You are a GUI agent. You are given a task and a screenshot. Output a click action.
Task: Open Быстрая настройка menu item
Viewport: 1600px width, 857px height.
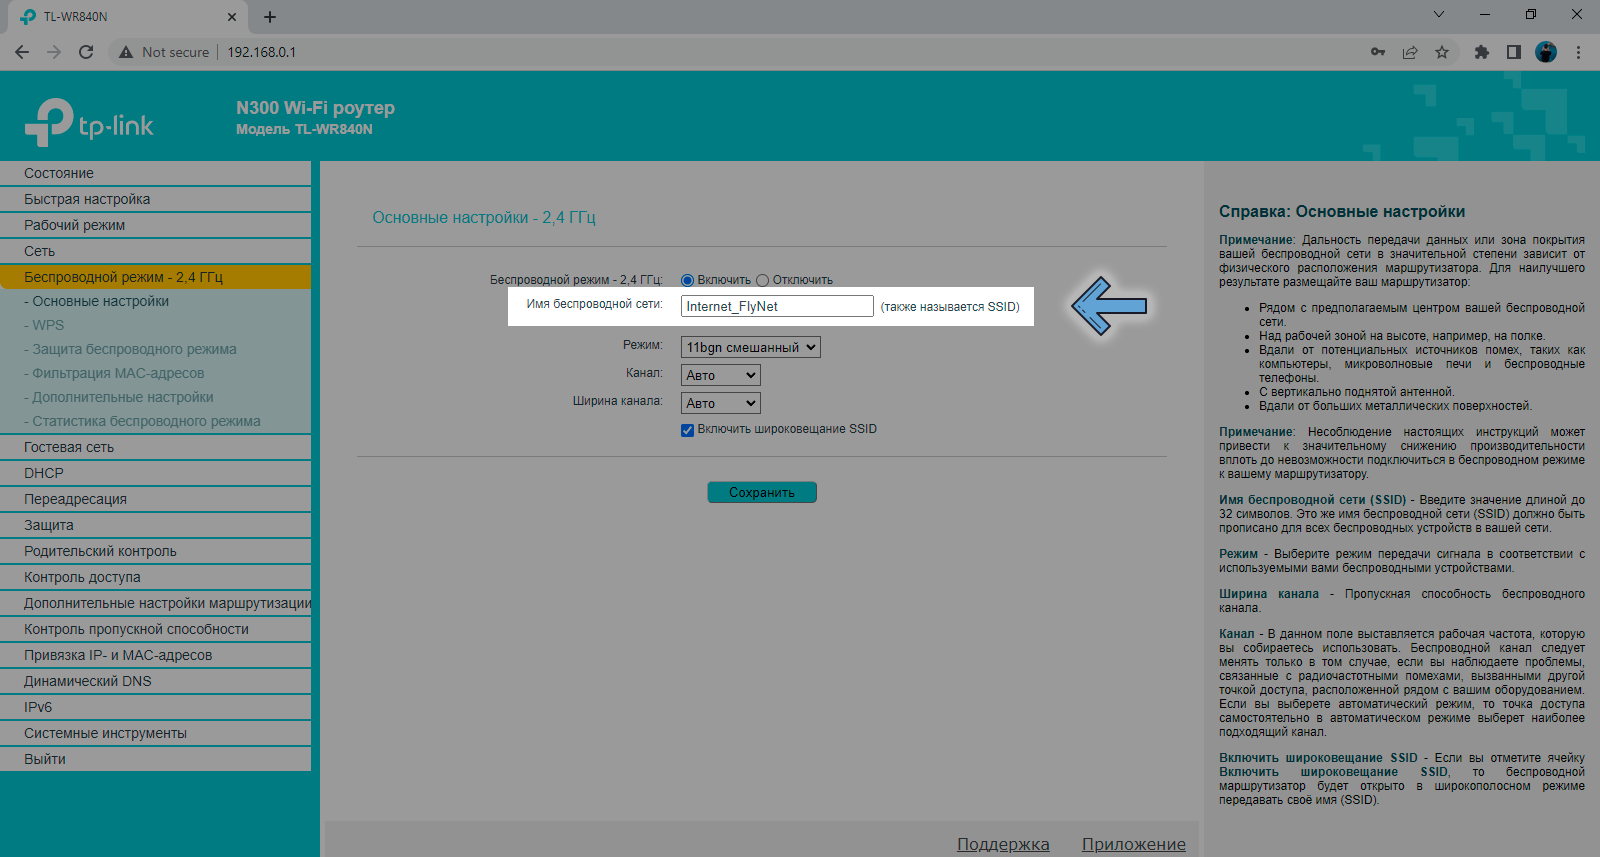tap(155, 199)
